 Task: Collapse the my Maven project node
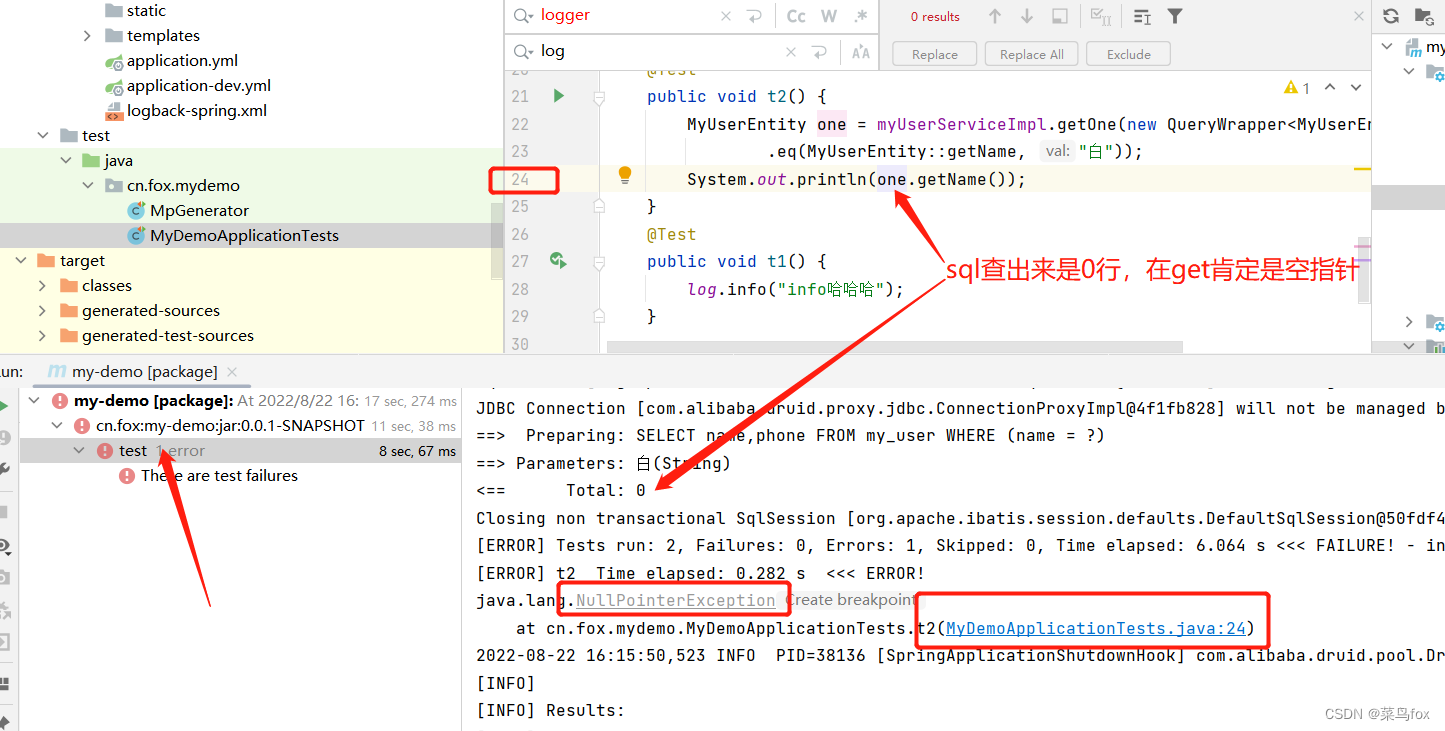pyautogui.click(x=1387, y=47)
